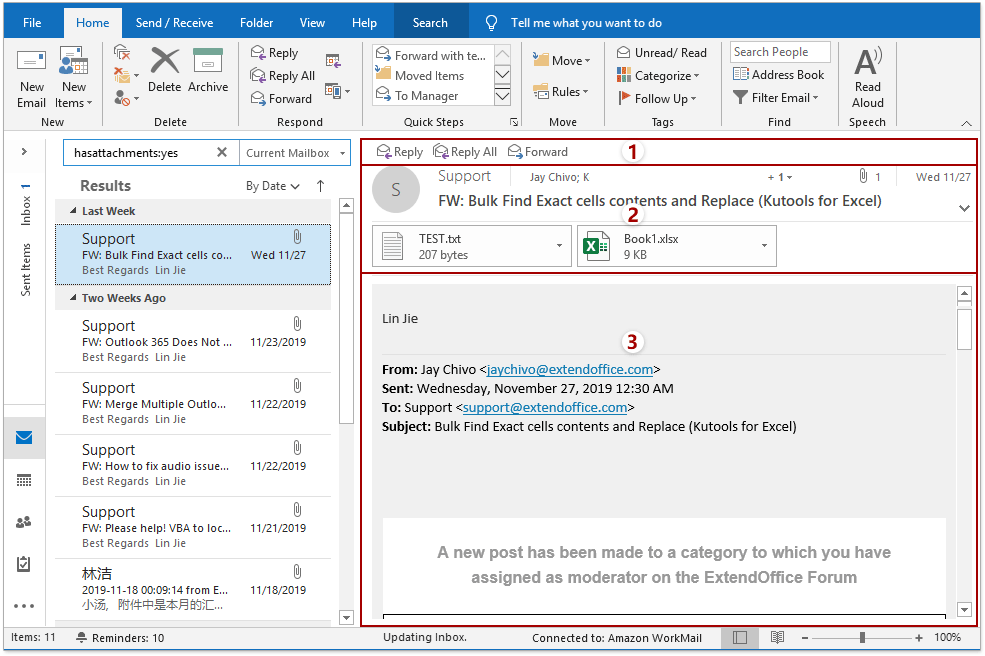Open Calendar from the left navigation bar
Screen dimensions: 985x656
(24, 480)
